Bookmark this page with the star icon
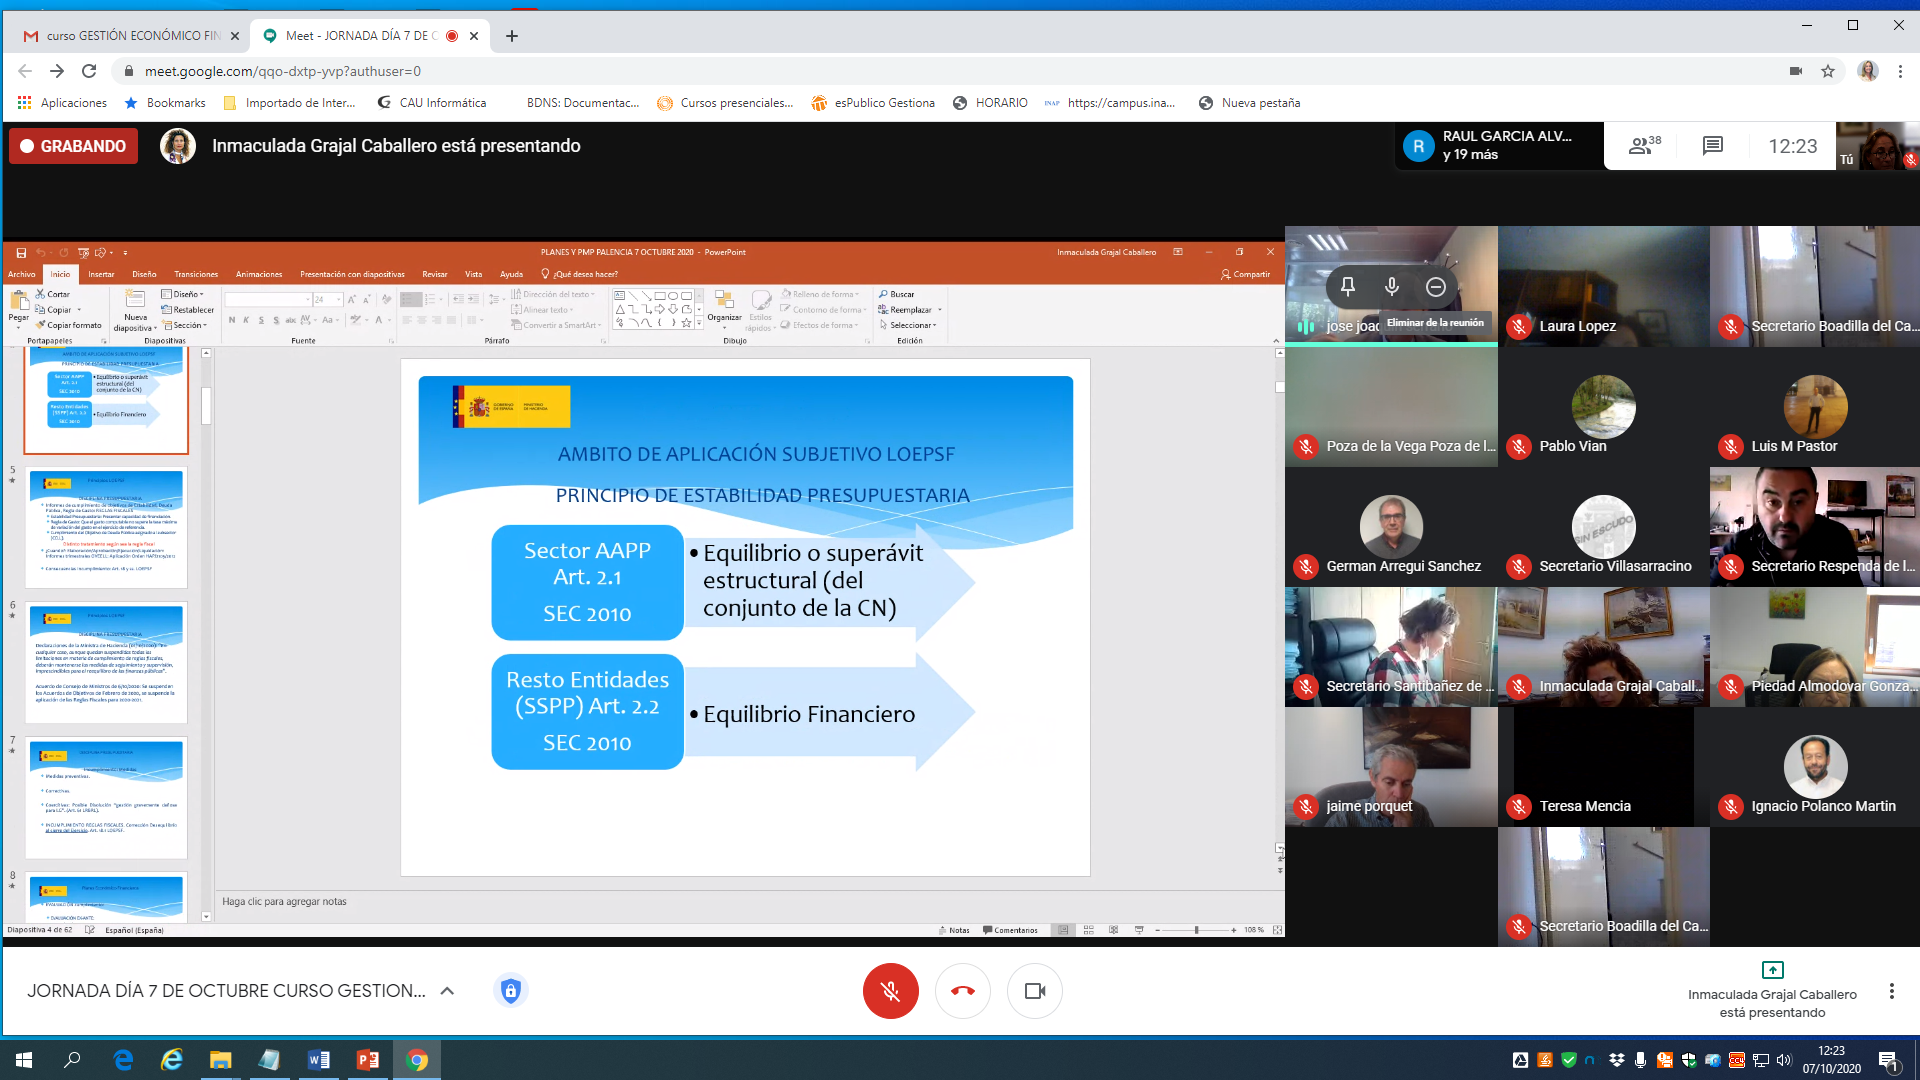Screen dimensions: 1920x1080 [1827, 71]
